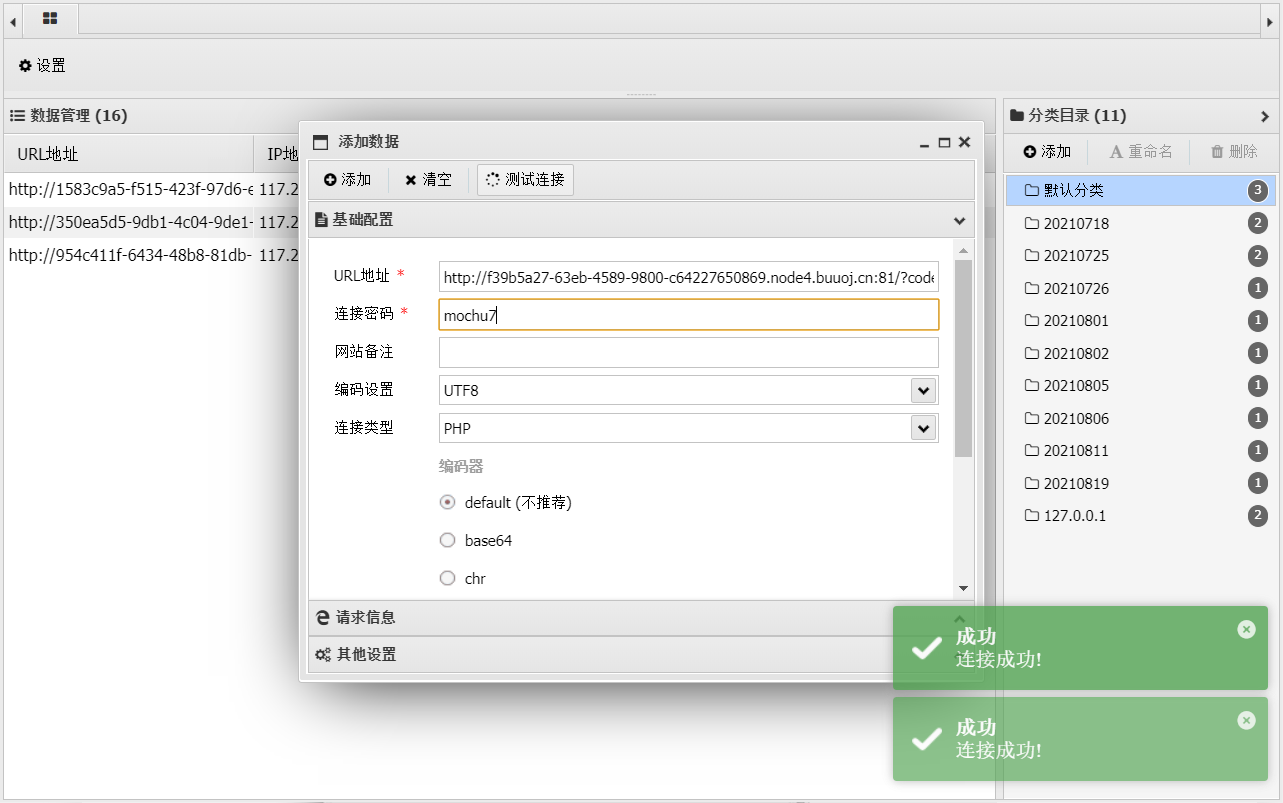Click the grid home tab icon
The width and height of the screenshot is (1283, 803).
coord(49,18)
